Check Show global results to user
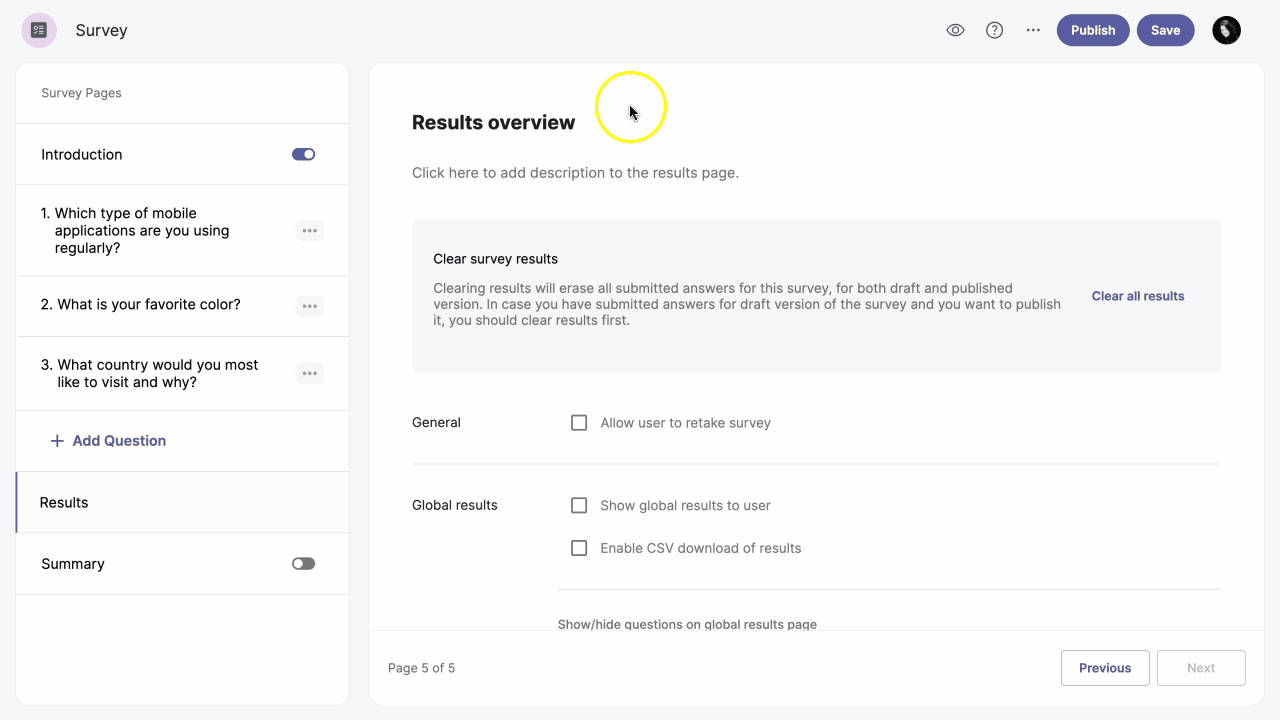This screenshot has width=1280, height=720. [x=579, y=506]
